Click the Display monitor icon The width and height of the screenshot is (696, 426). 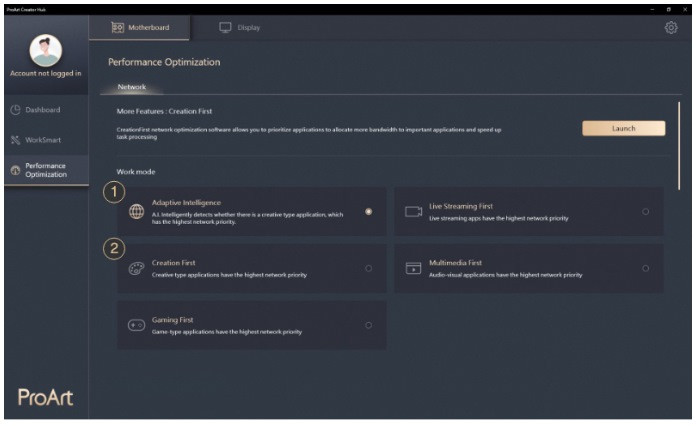click(225, 28)
